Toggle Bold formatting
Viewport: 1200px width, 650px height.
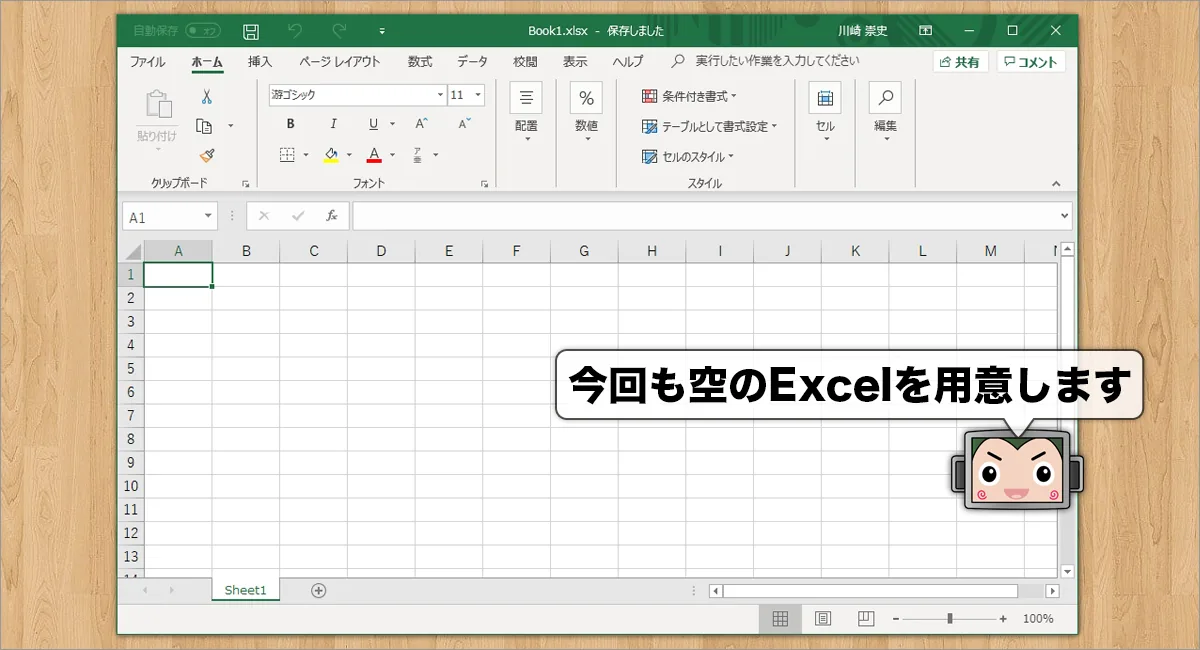(291, 124)
